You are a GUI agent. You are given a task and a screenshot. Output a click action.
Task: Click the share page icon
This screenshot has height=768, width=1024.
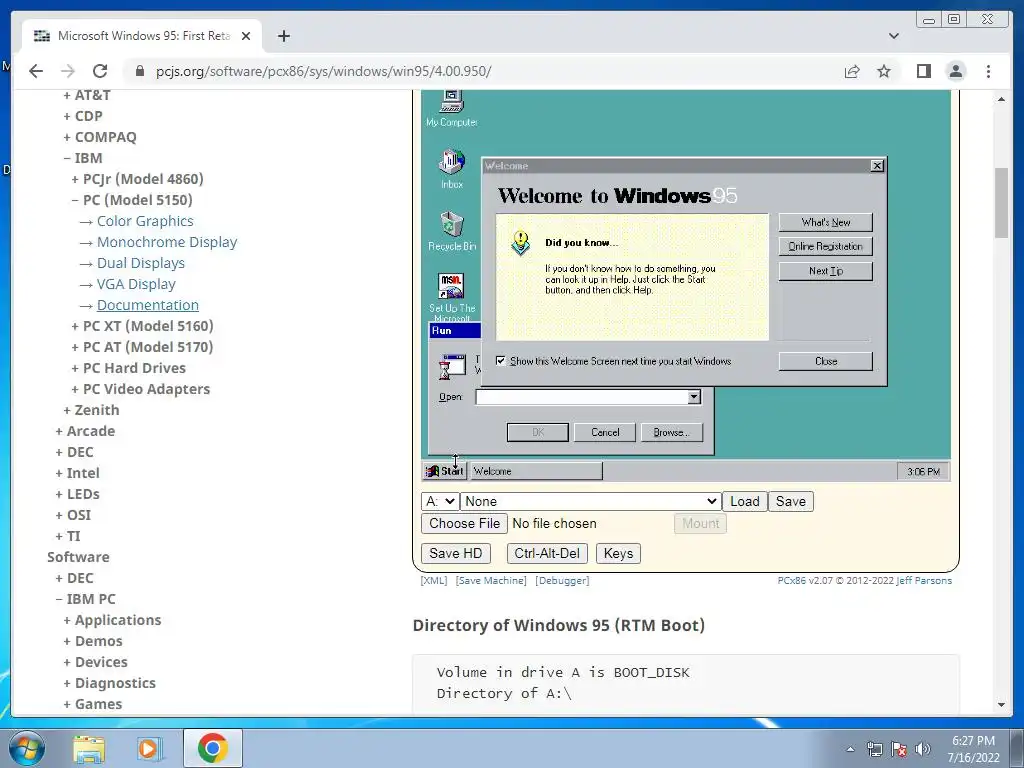coord(852,71)
